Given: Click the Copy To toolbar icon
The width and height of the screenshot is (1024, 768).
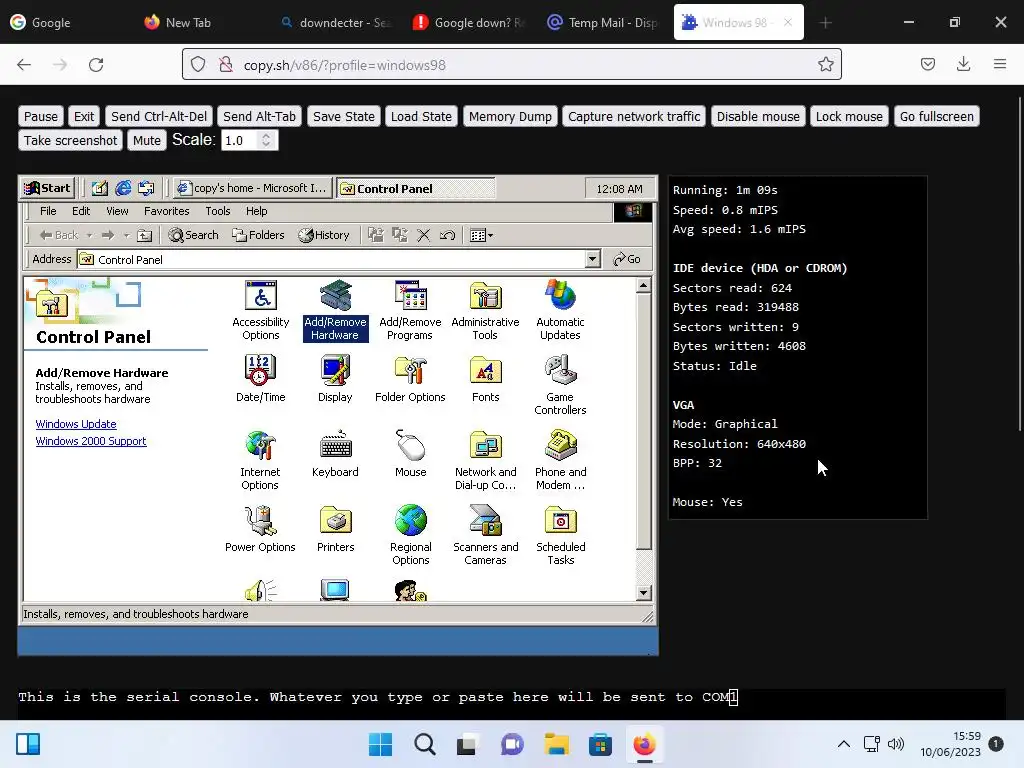Looking at the screenshot, I should pos(400,235).
